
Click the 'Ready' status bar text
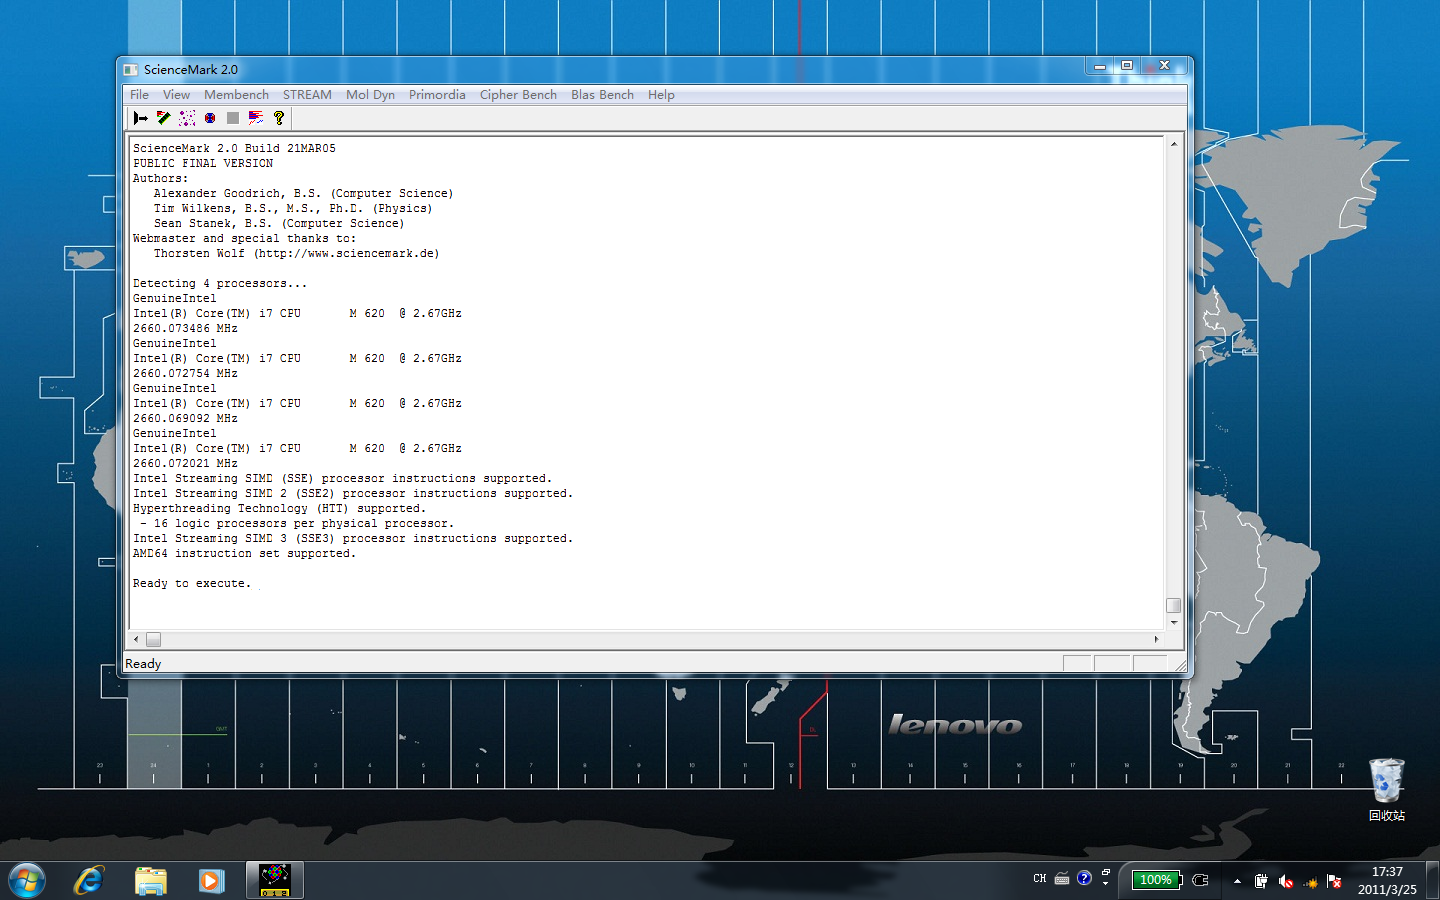(143, 664)
